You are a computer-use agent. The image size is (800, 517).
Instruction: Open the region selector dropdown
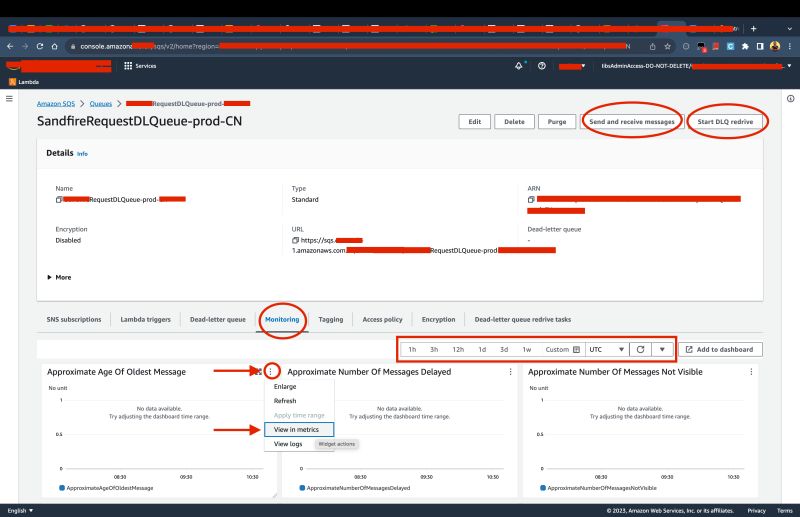point(572,66)
